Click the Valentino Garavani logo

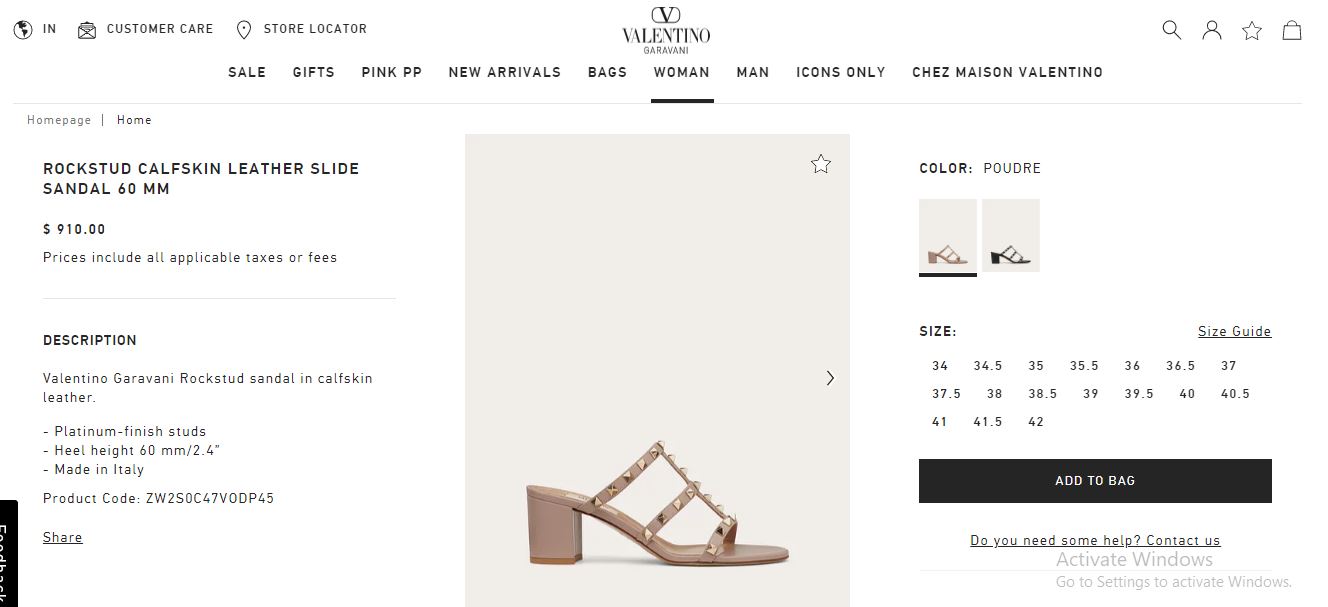666,28
